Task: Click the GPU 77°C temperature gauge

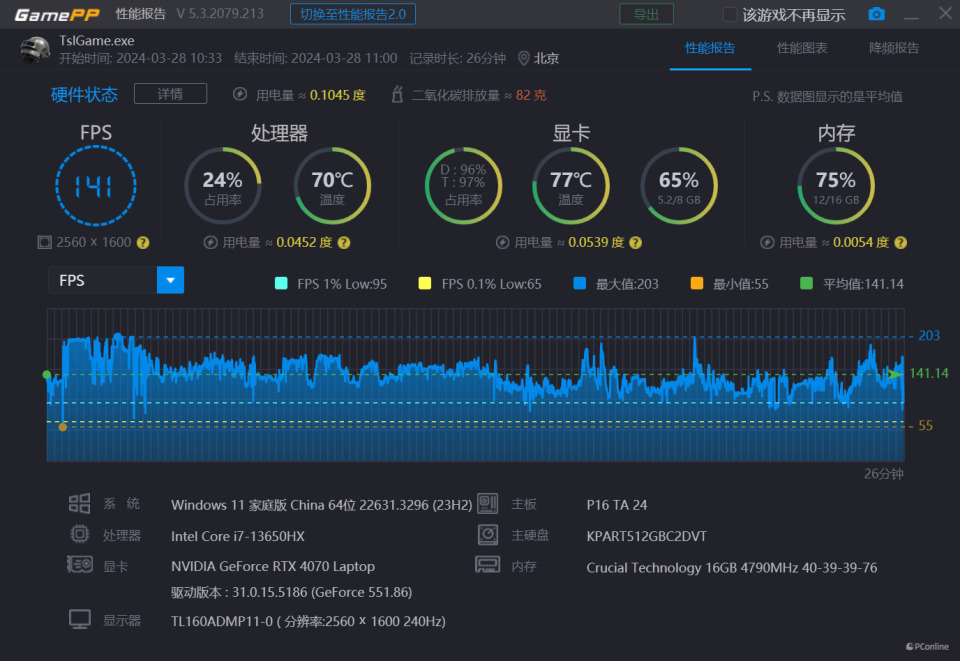Action: point(571,185)
